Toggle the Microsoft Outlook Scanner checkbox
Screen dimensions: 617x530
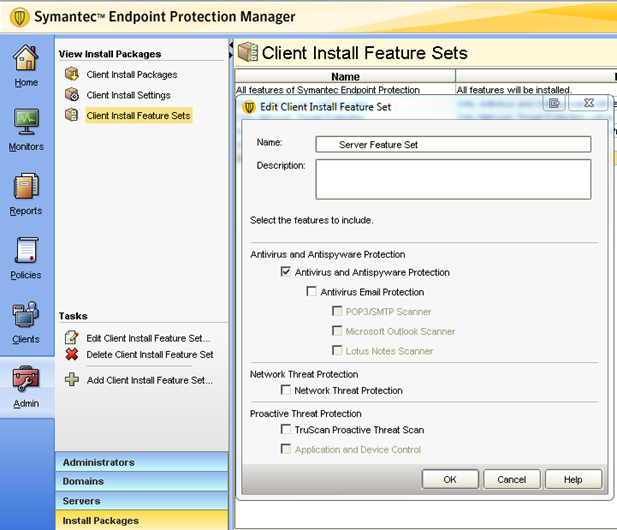[x=337, y=331]
